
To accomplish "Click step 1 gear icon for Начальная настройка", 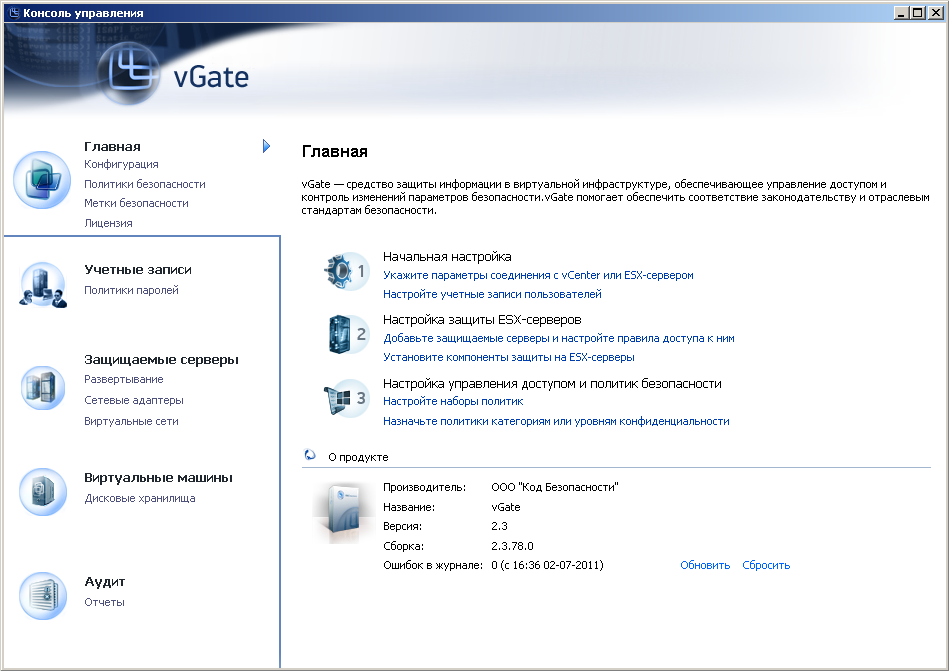I will [x=346, y=271].
